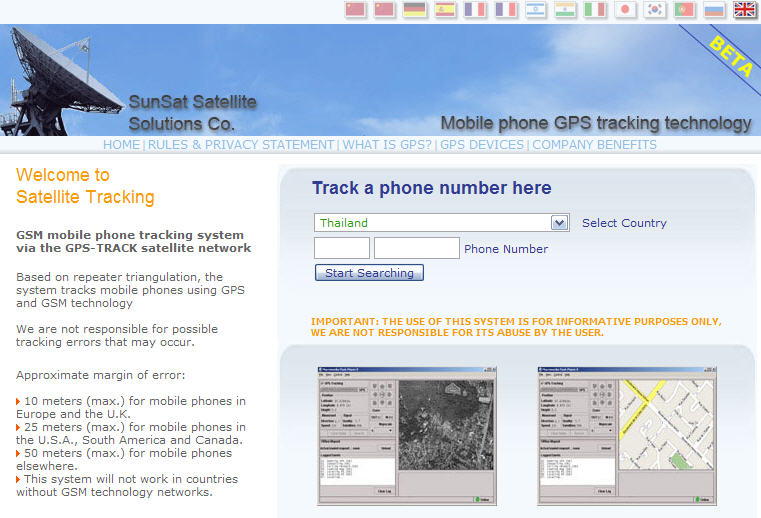Click the French flag beside the Spanish flag
Image resolution: width=761 pixels, height=518 pixels.
475,10
